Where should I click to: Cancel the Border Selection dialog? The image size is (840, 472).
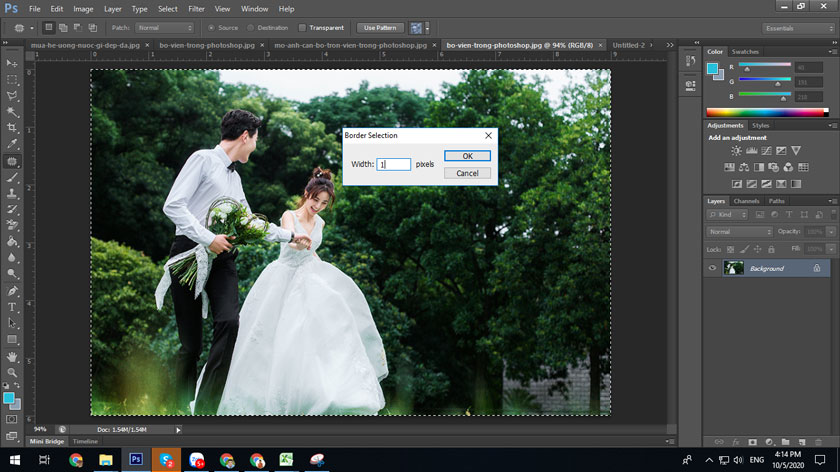click(467, 173)
